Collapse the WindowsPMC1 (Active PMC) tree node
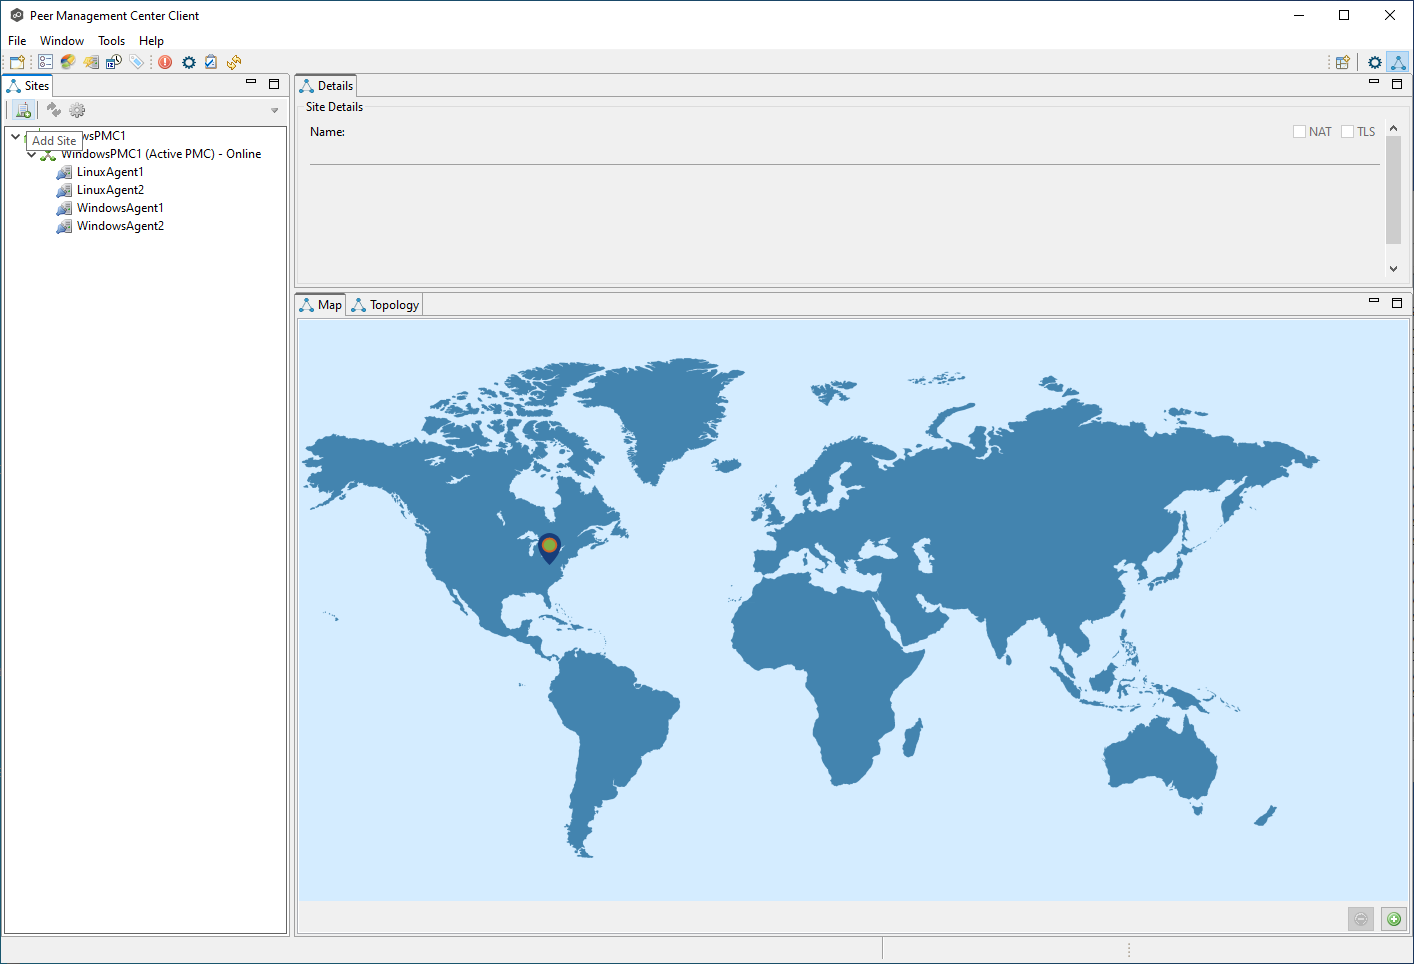1414x964 pixels. (32, 154)
